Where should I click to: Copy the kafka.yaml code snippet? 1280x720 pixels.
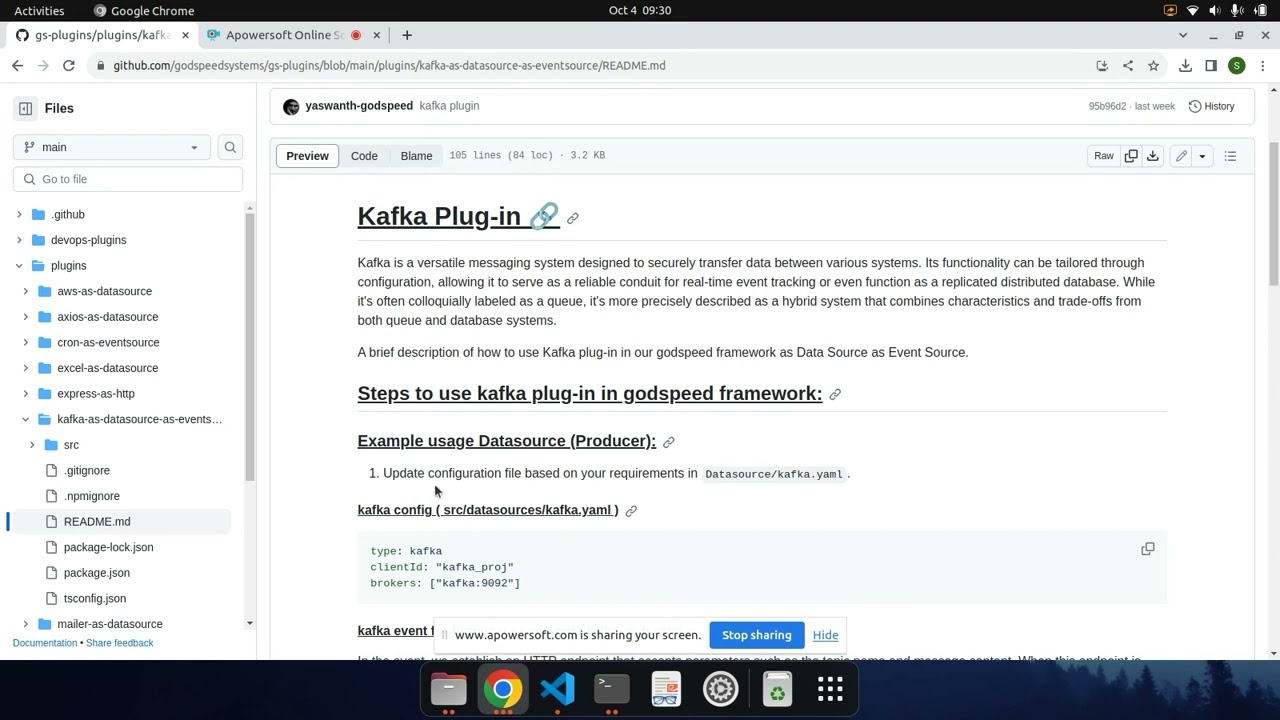1147,548
